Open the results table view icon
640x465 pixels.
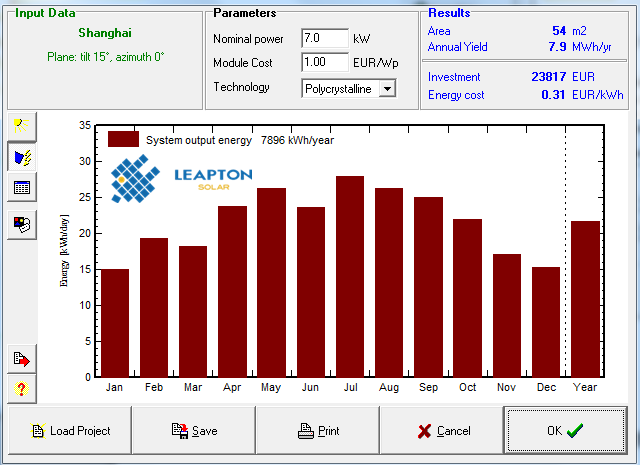[x=22, y=188]
